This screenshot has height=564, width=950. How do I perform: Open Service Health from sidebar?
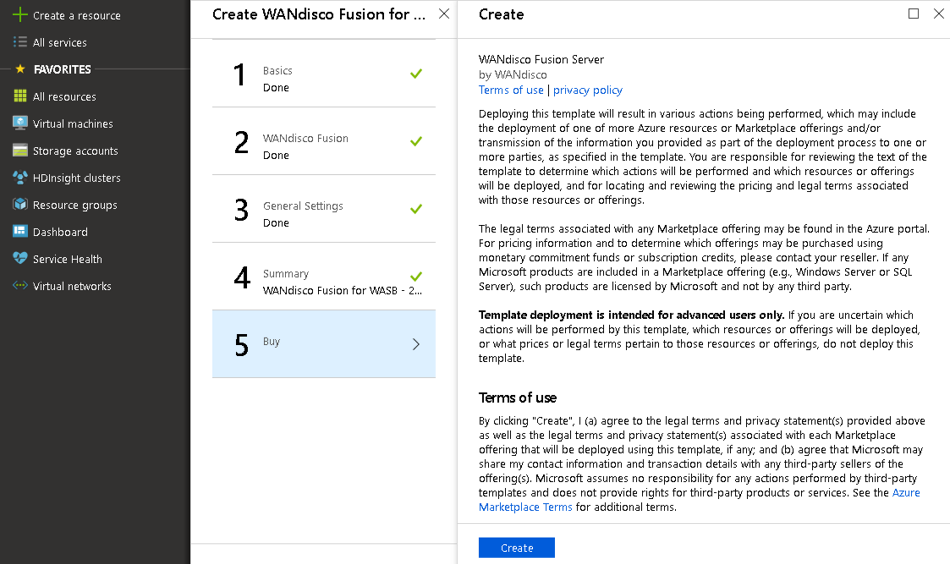67,259
